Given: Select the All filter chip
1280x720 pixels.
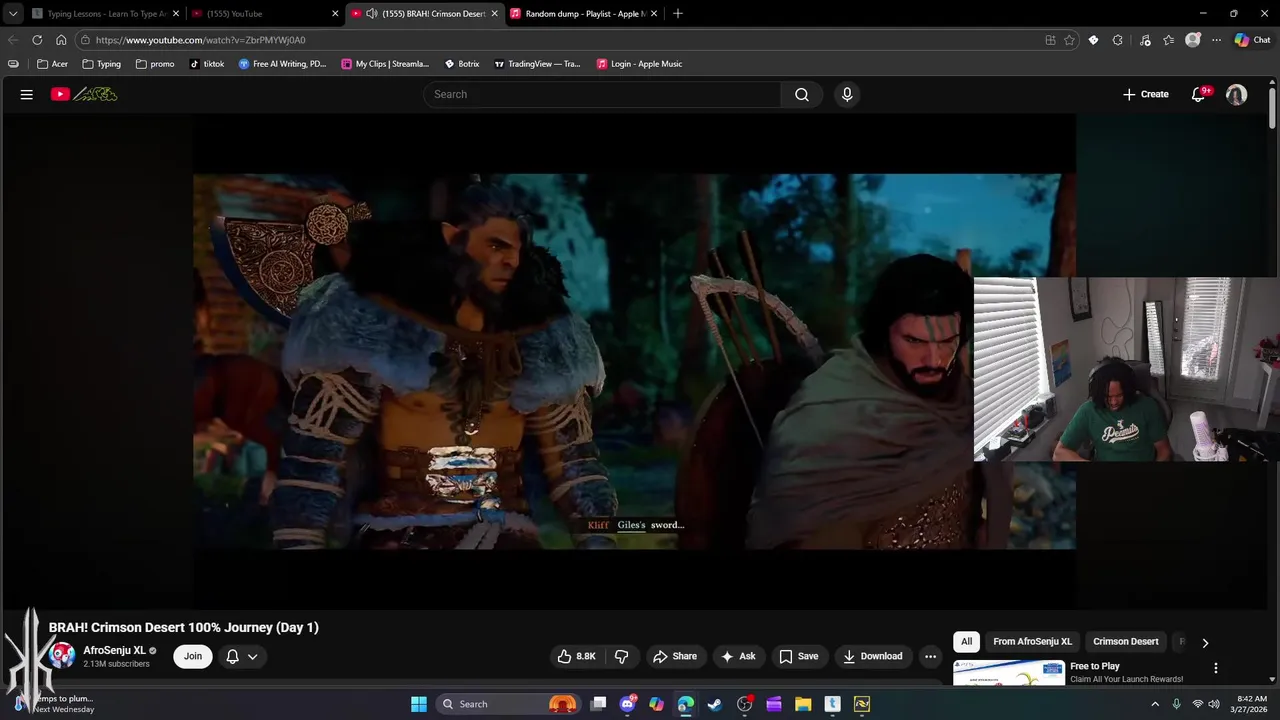Looking at the screenshot, I should [966, 641].
